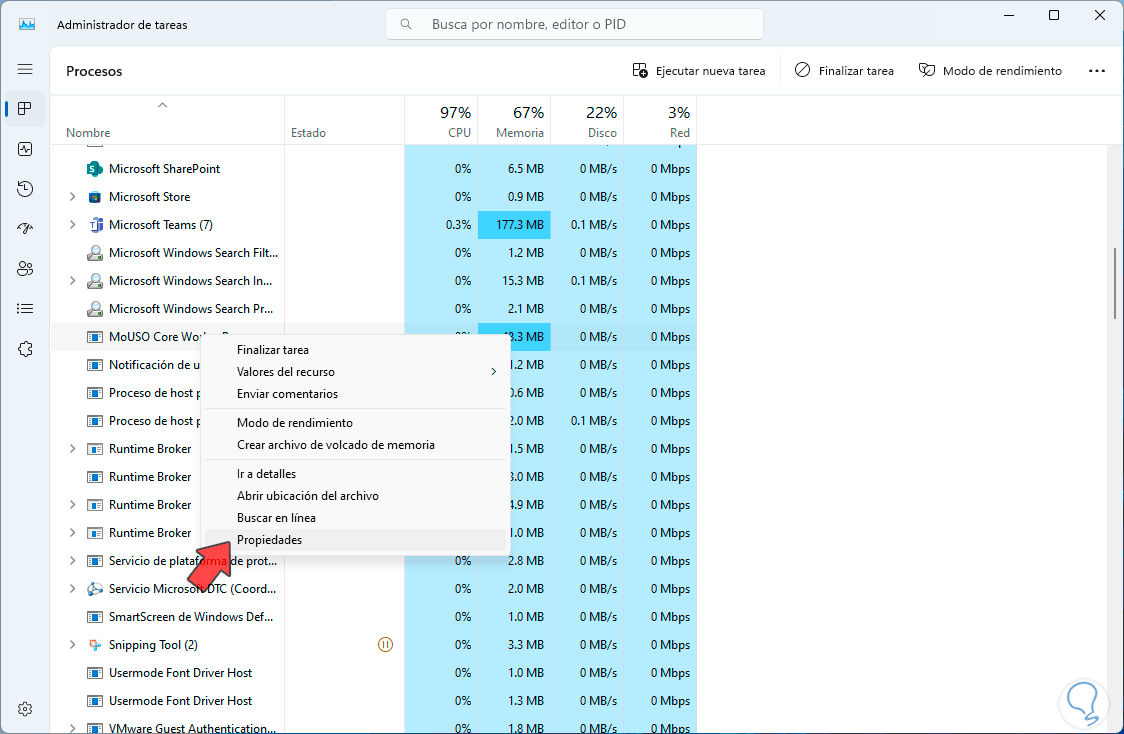Choose Finalizar tarea in context menu

356,350
